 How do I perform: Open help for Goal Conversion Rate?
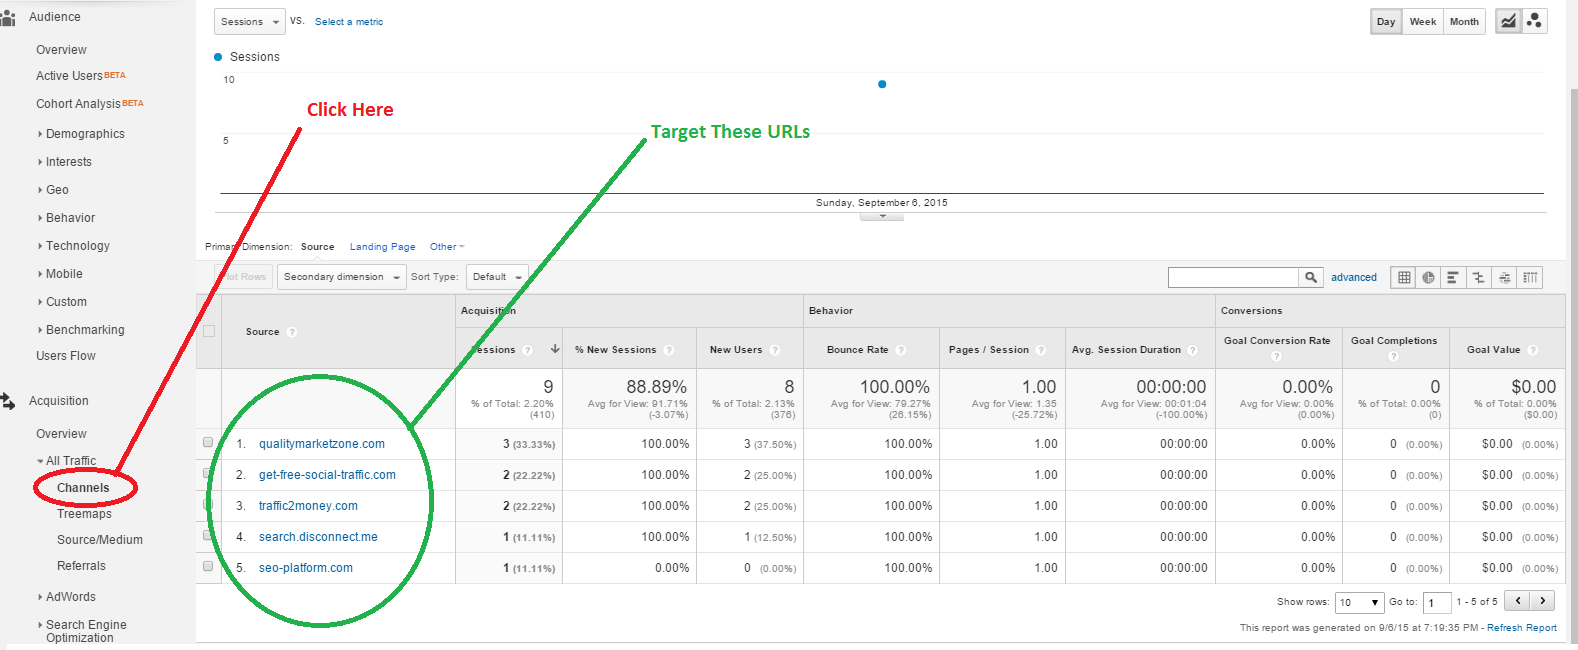pos(1276,356)
